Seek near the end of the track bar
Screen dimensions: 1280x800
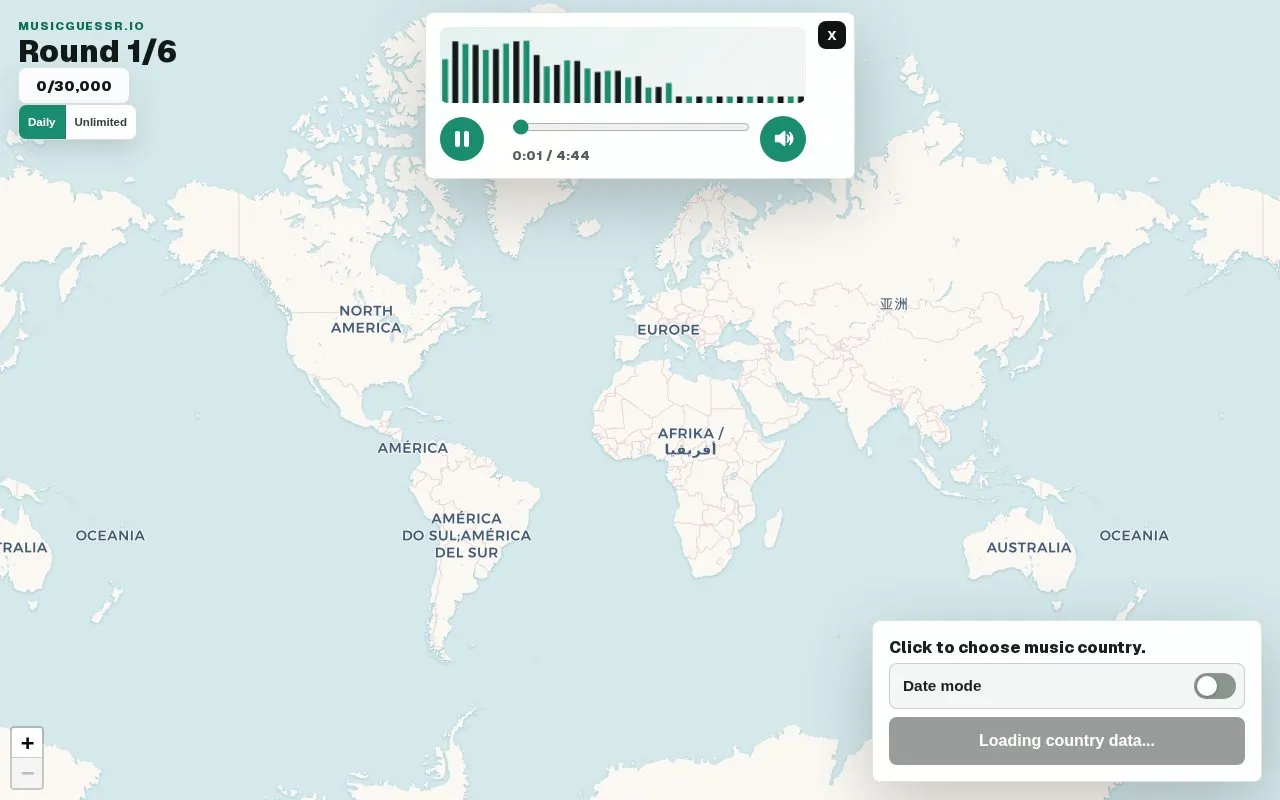740,127
